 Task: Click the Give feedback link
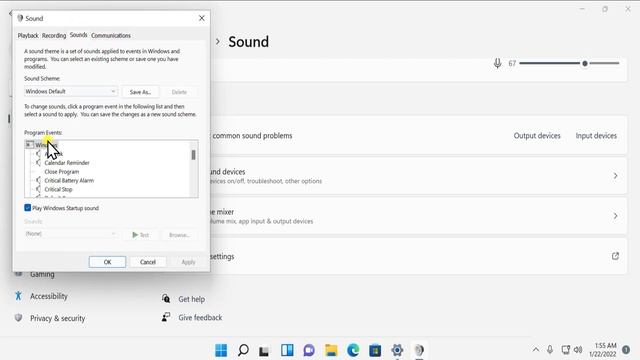[x=200, y=318]
